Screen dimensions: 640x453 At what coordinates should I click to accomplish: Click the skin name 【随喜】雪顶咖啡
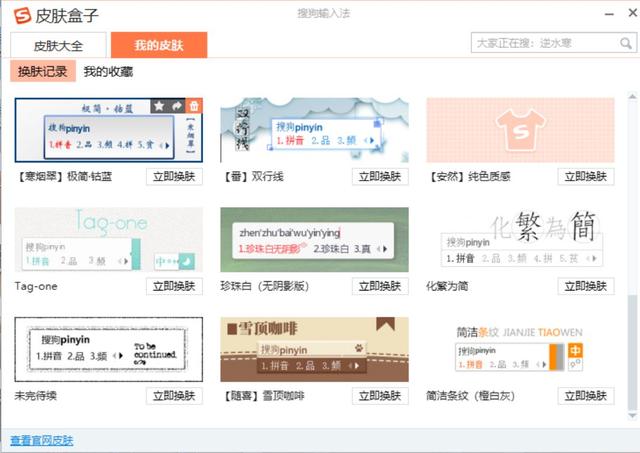(263, 395)
